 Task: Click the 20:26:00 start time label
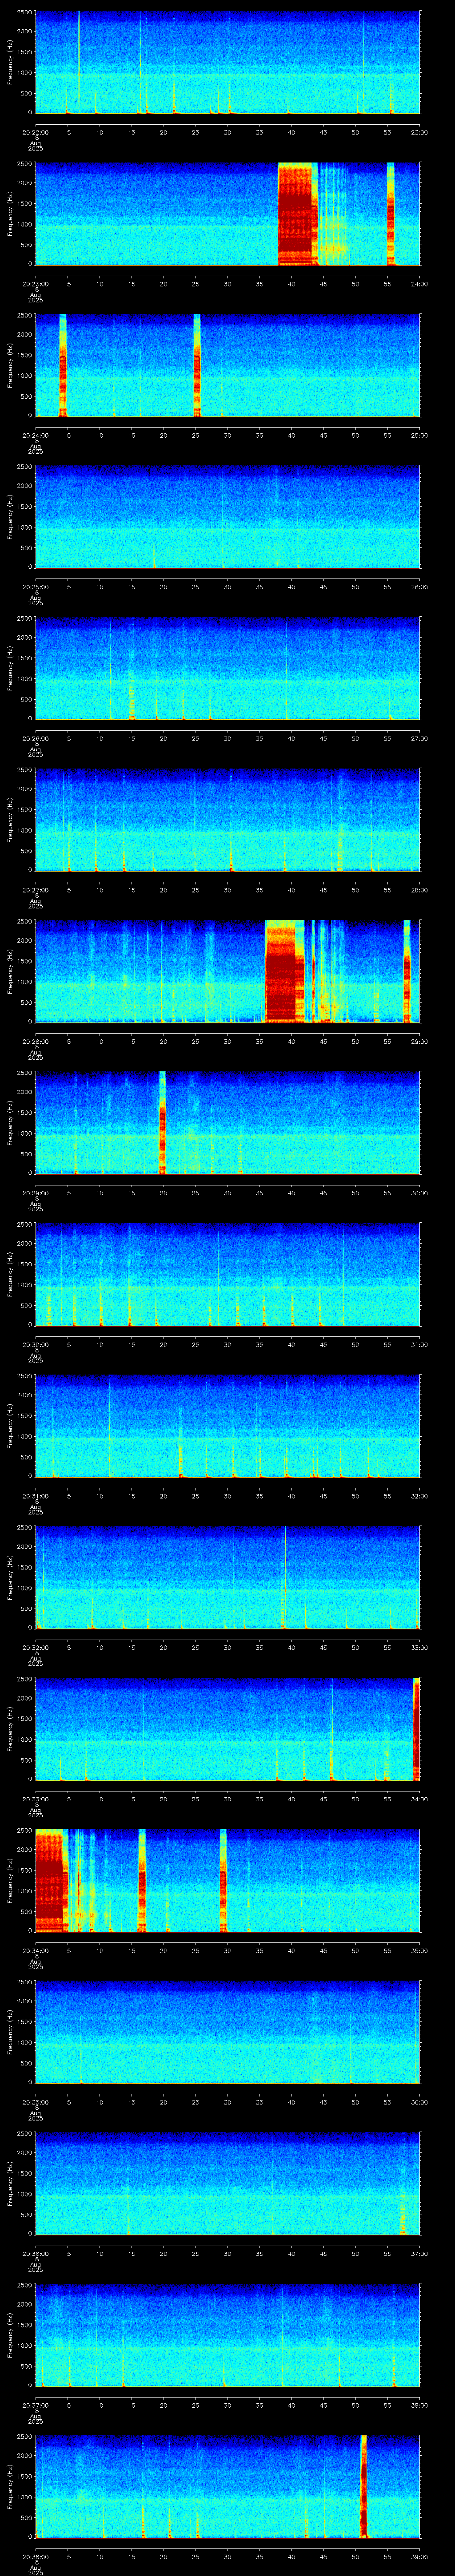point(35,738)
